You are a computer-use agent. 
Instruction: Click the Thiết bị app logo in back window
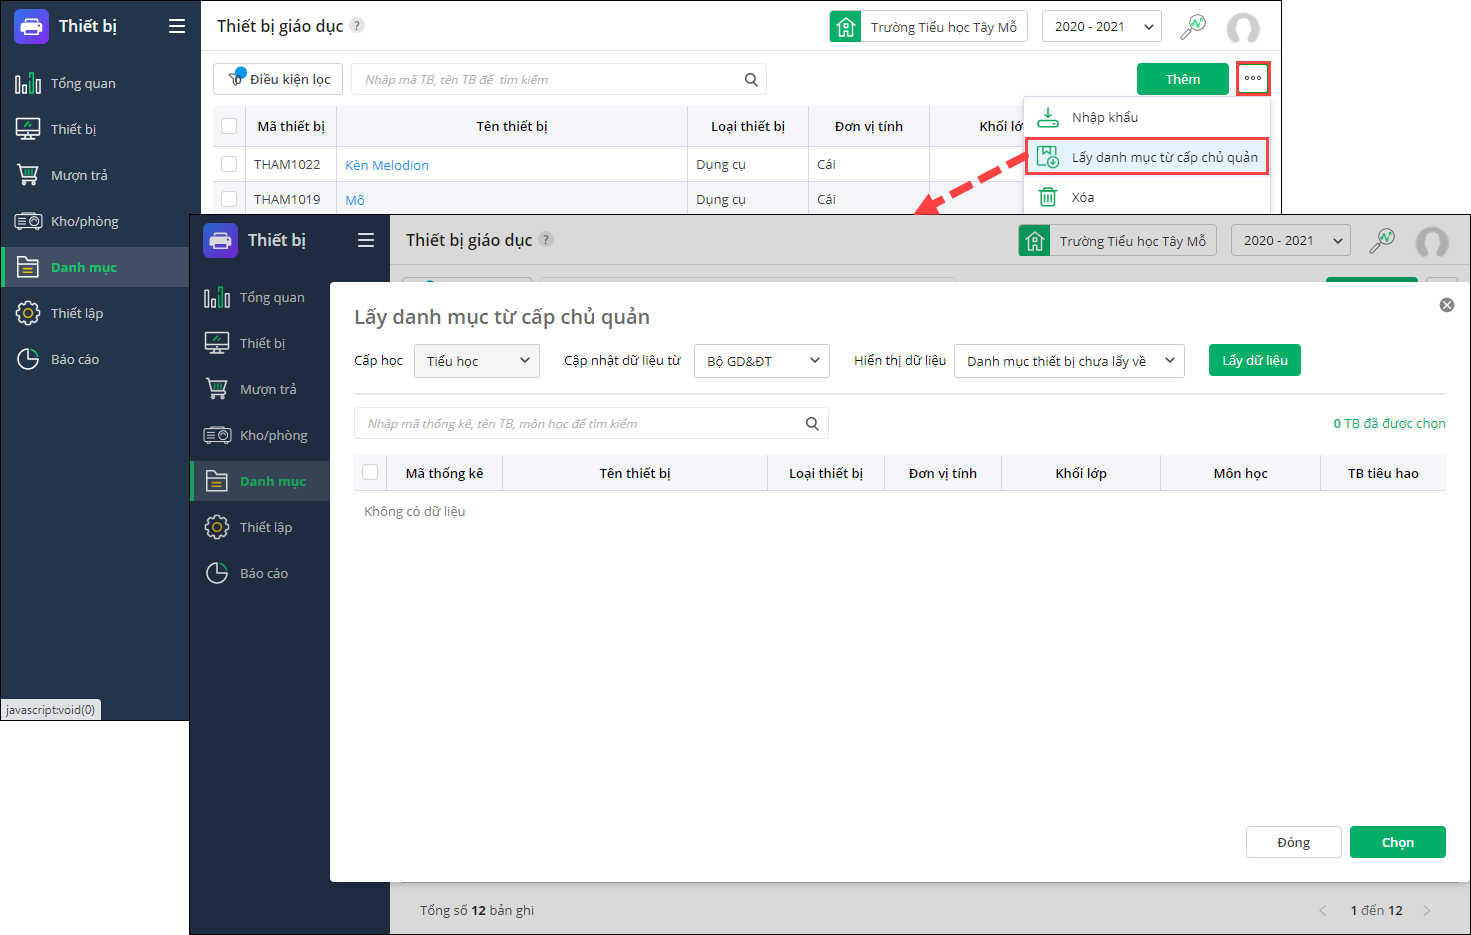[x=31, y=26]
